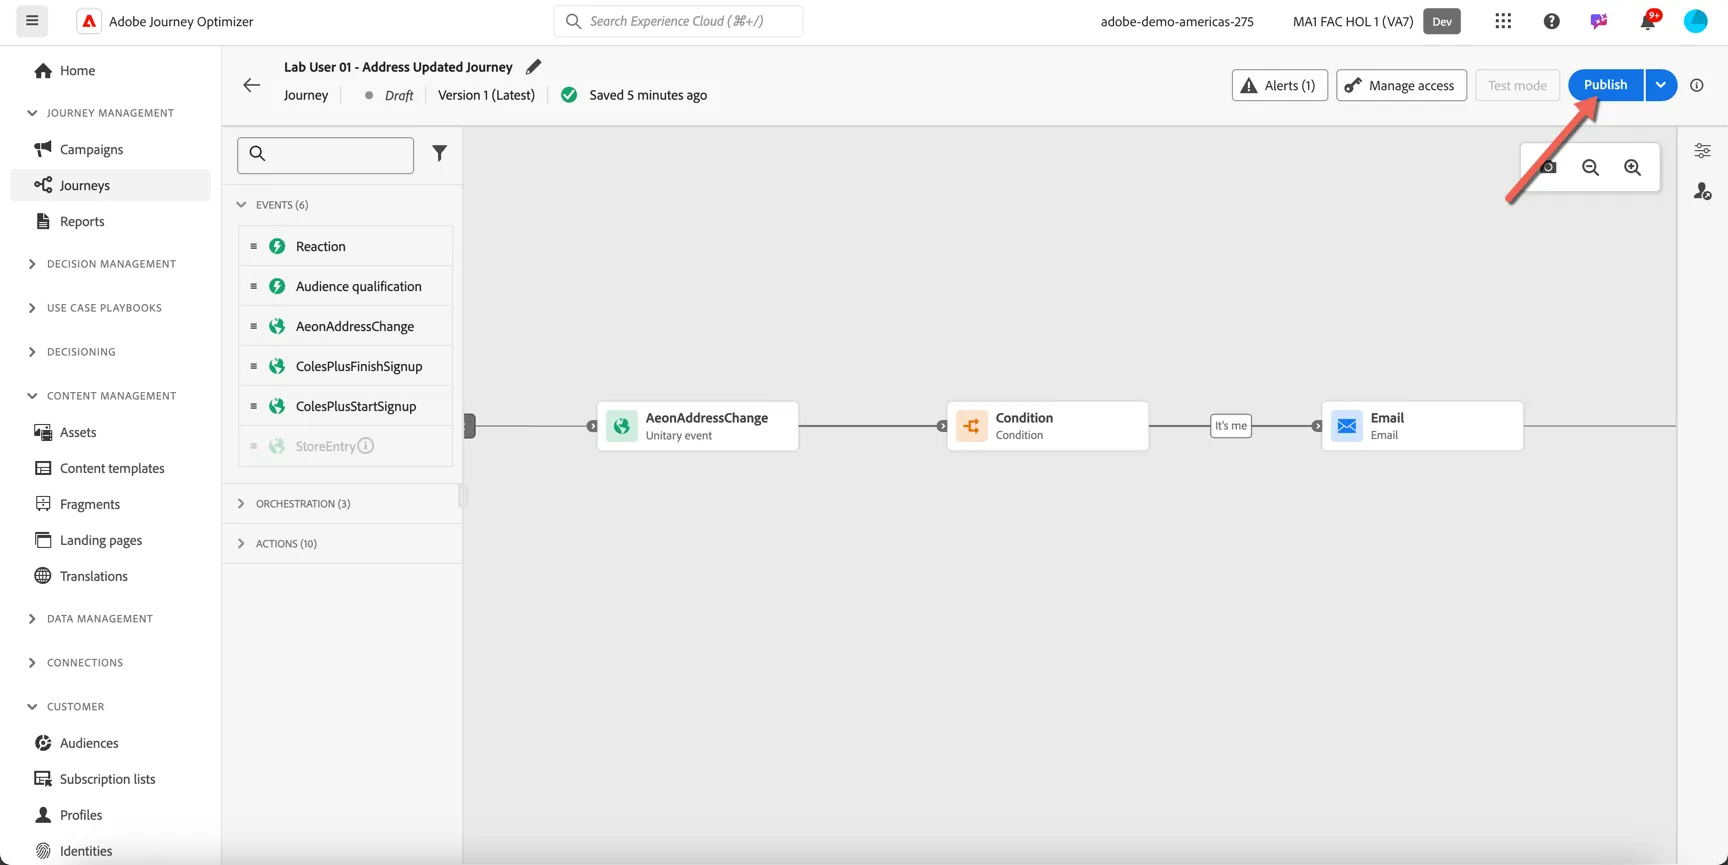Select Audience qualification event in palette

(x=345, y=286)
